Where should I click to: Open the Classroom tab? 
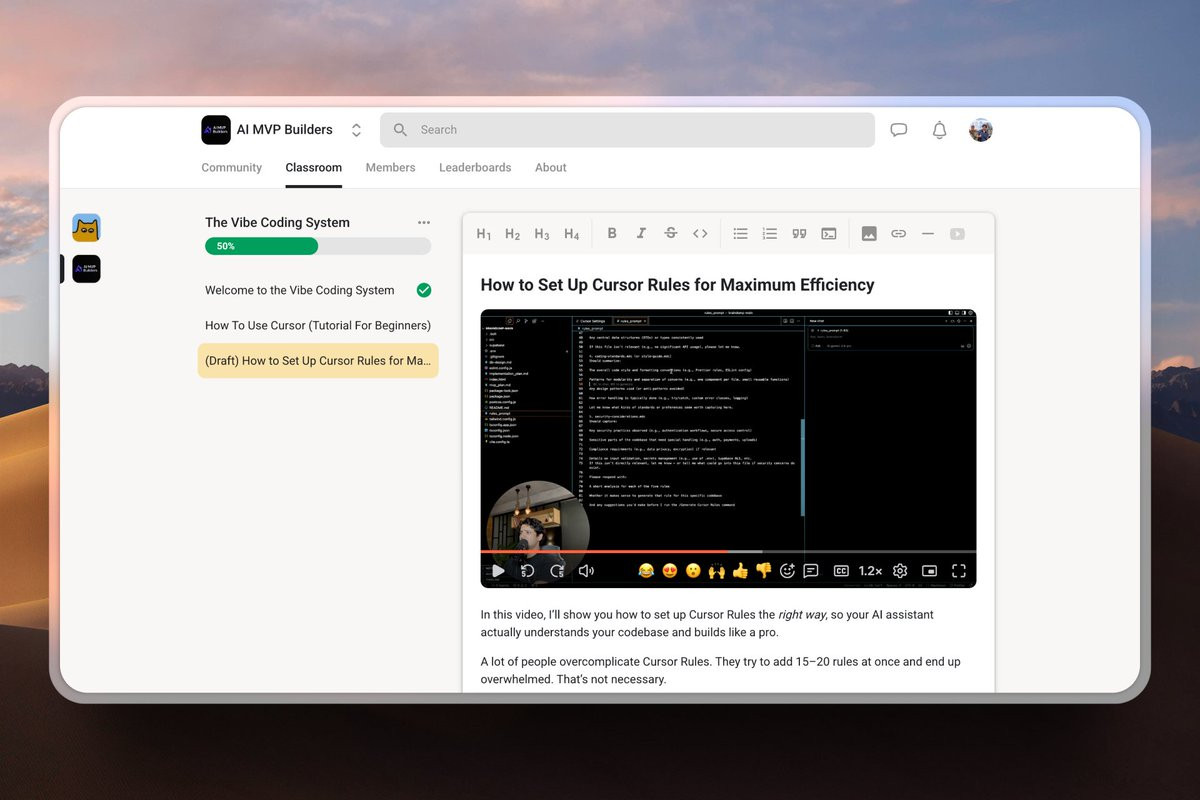pos(313,168)
